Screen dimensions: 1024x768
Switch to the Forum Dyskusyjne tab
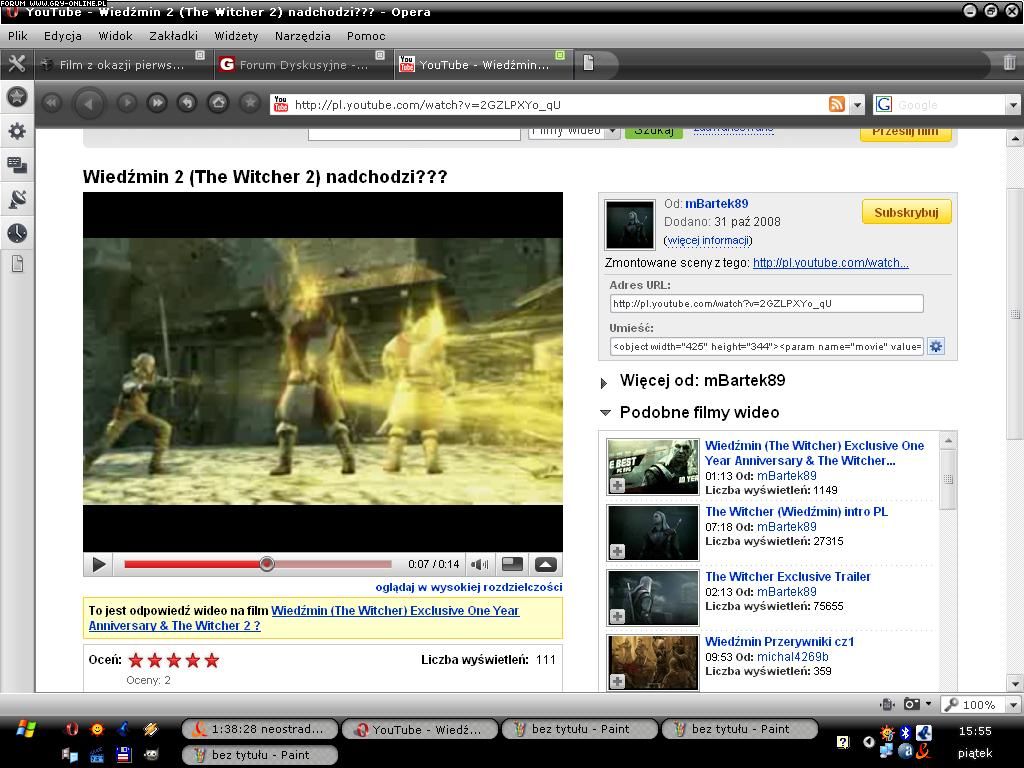[302, 64]
